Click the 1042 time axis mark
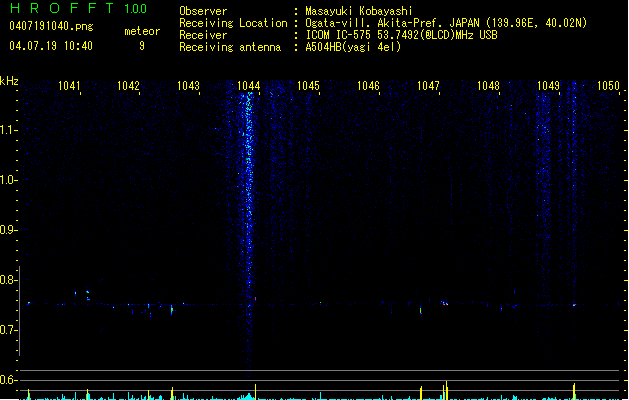This screenshot has height=400, width=629. pyautogui.click(x=128, y=86)
